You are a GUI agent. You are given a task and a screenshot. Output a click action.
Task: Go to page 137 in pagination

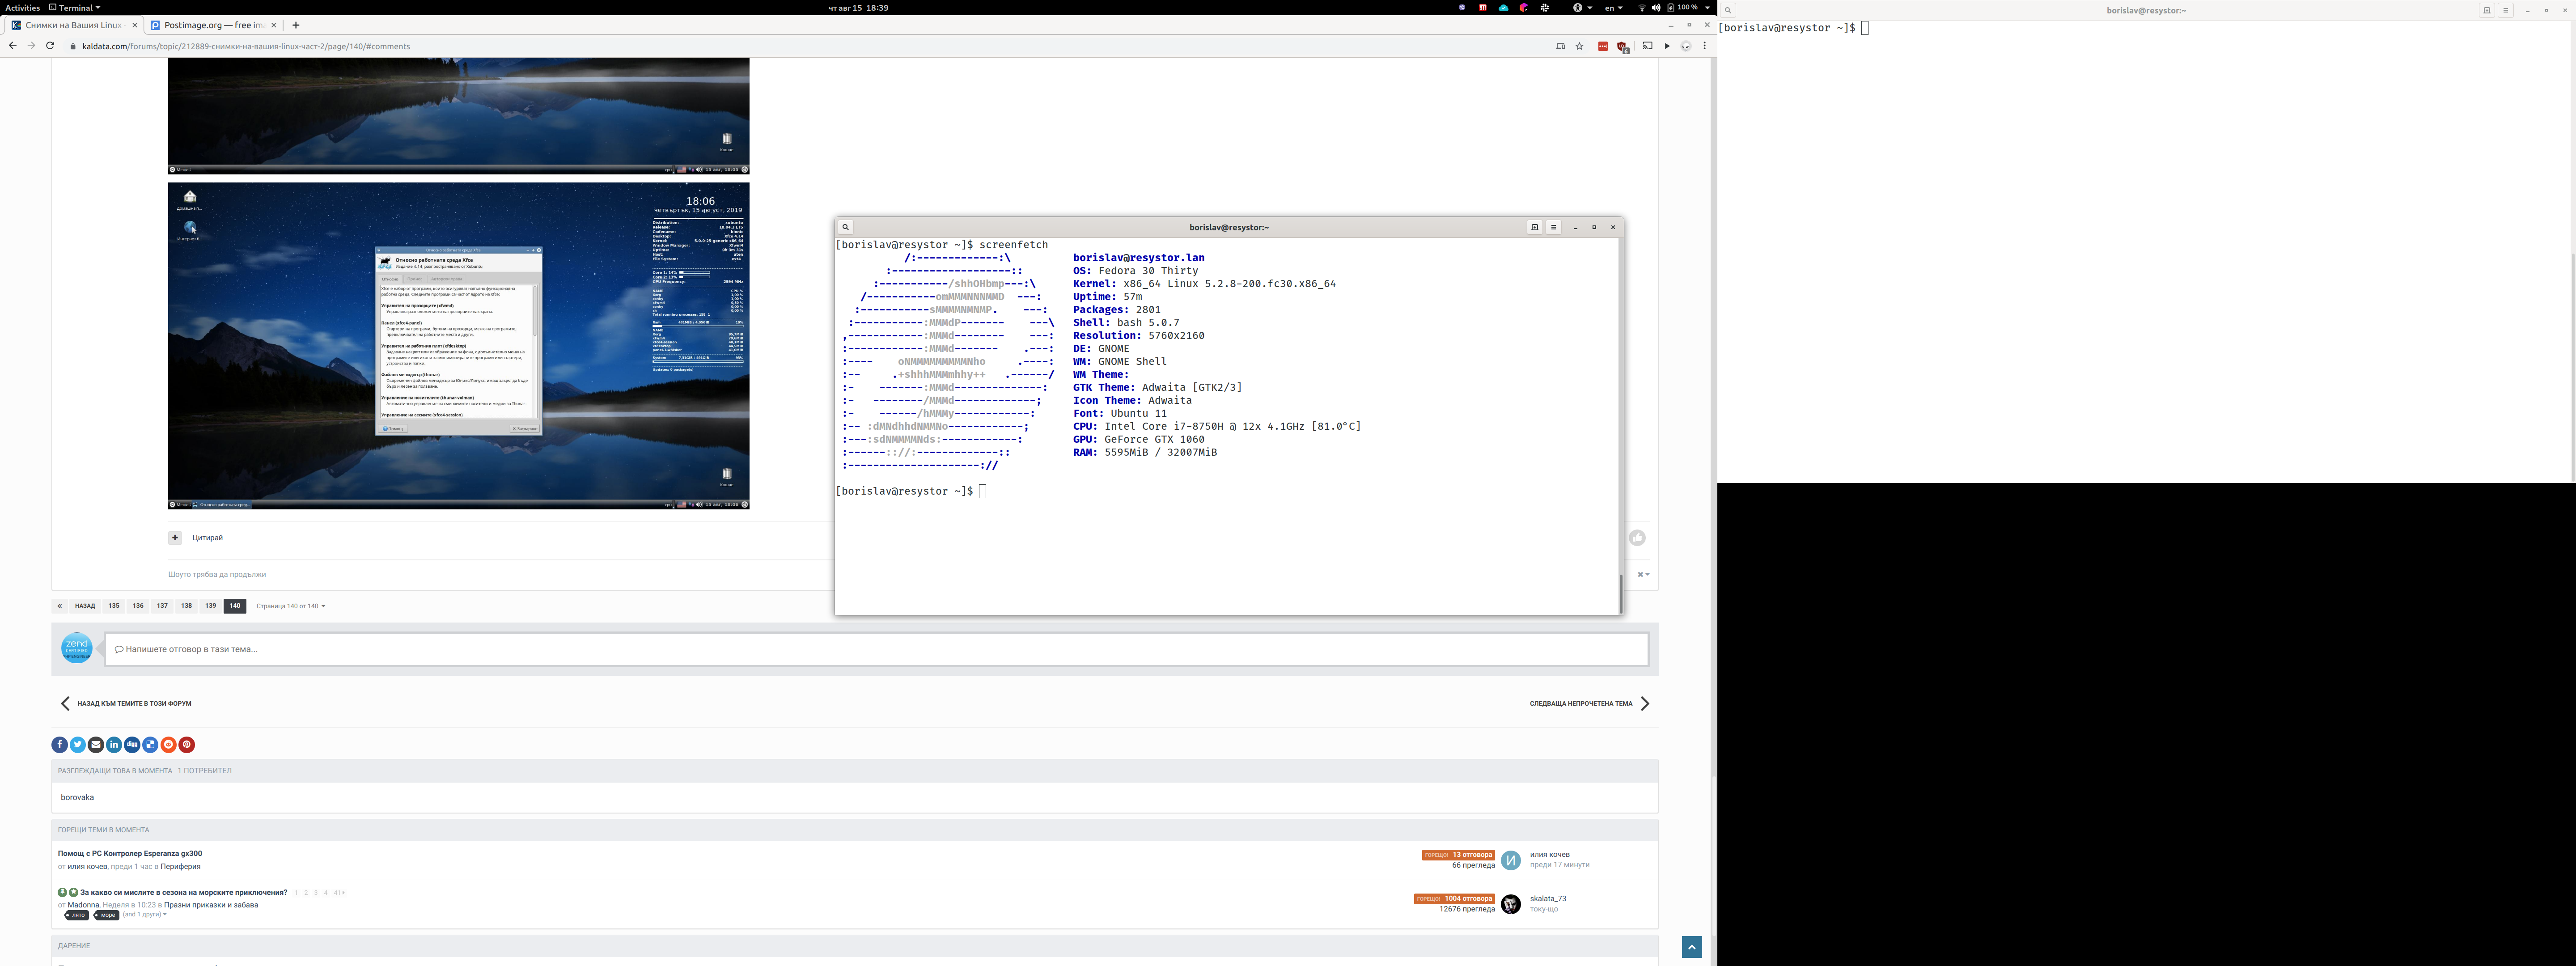click(x=162, y=606)
